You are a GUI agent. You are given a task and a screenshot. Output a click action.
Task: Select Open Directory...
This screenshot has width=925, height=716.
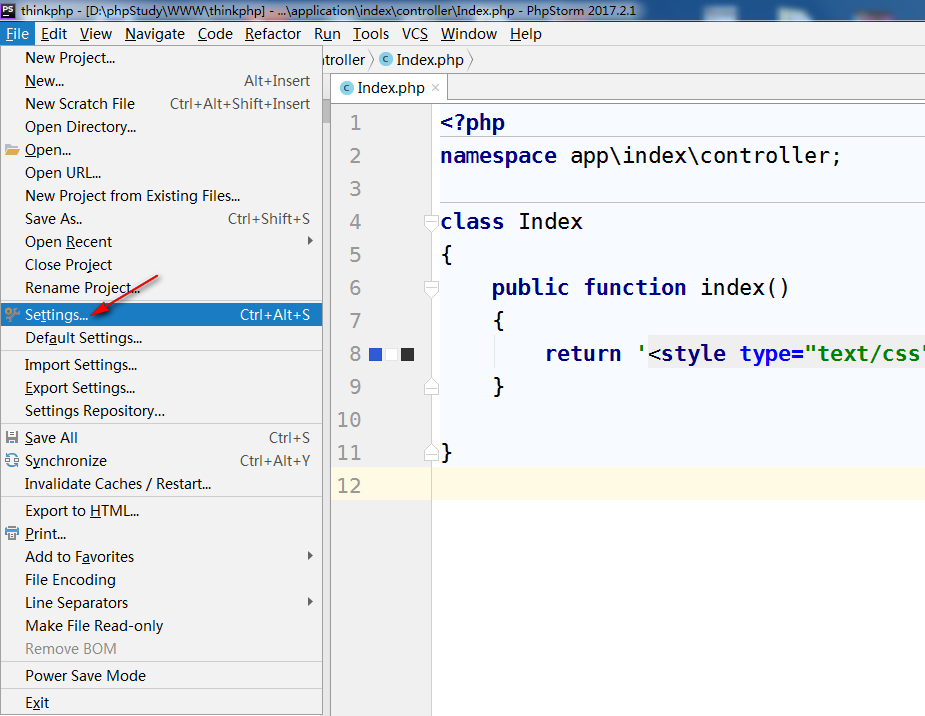[x=162, y=127]
